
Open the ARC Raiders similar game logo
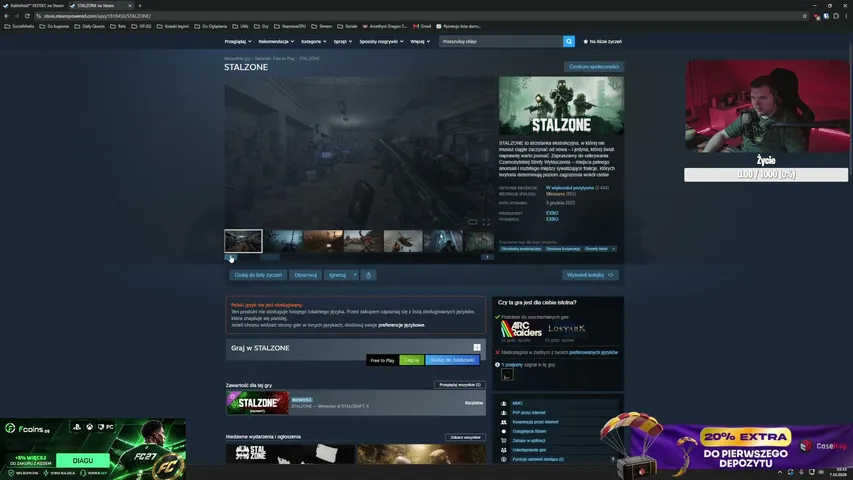coord(521,329)
